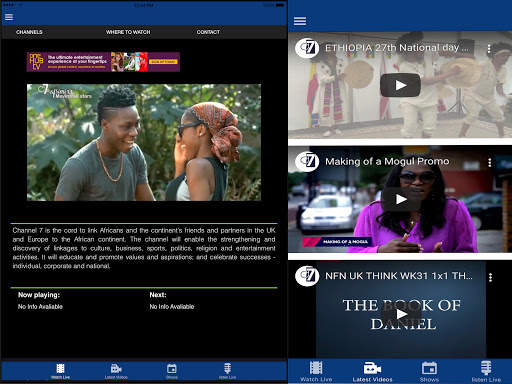
Task: Play the NFN UK THINK WK31 video
Action: point(401,314)
